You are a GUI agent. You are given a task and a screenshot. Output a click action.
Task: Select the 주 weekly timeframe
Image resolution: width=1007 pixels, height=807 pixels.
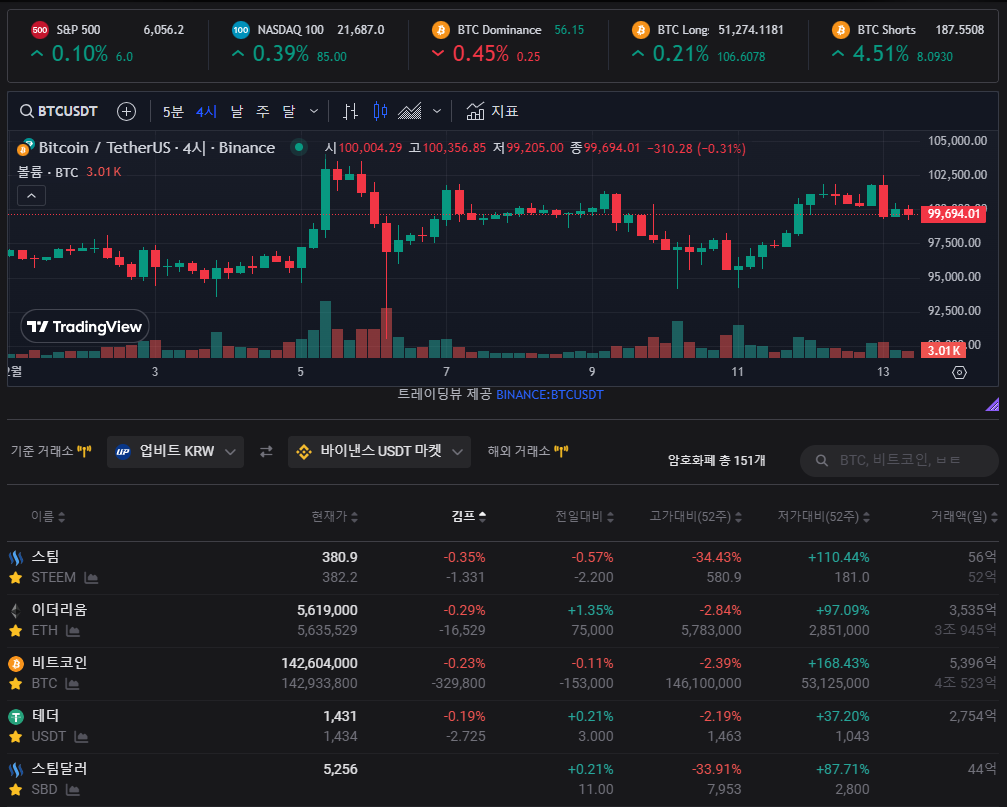click(263, 112)
